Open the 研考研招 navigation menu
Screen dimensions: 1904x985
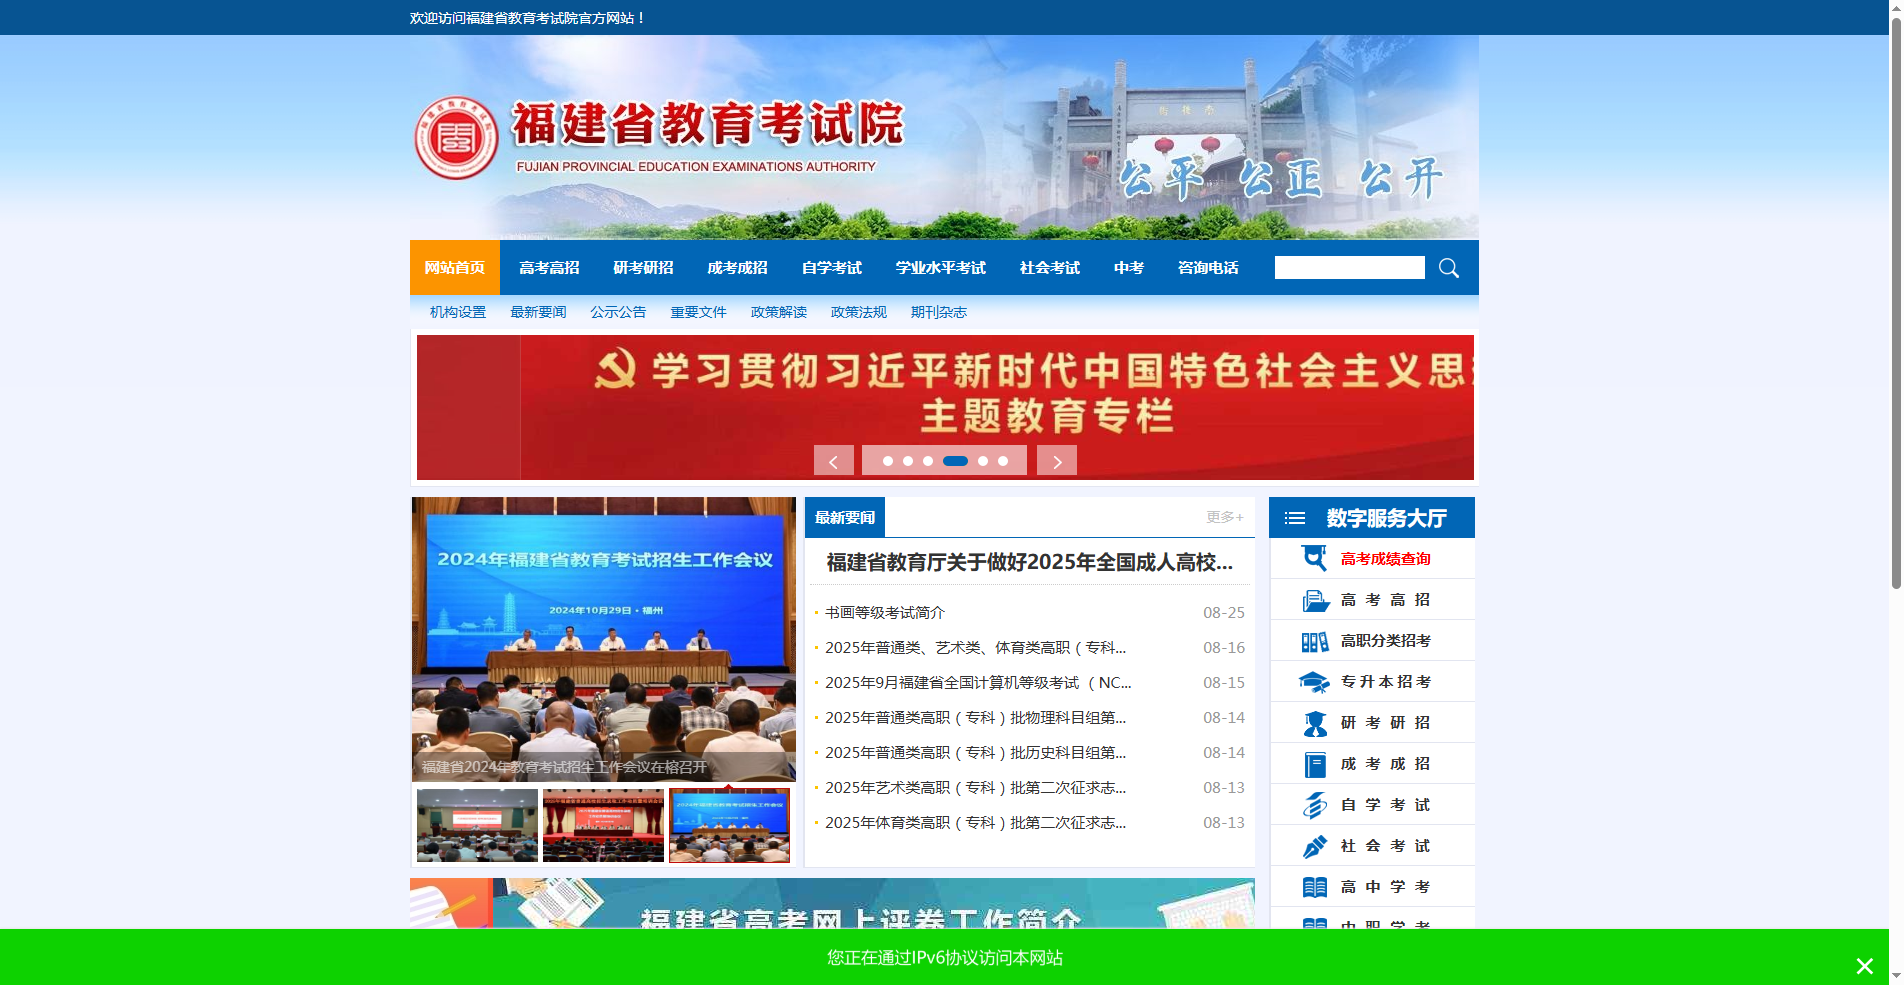click(x=642, y=267)
